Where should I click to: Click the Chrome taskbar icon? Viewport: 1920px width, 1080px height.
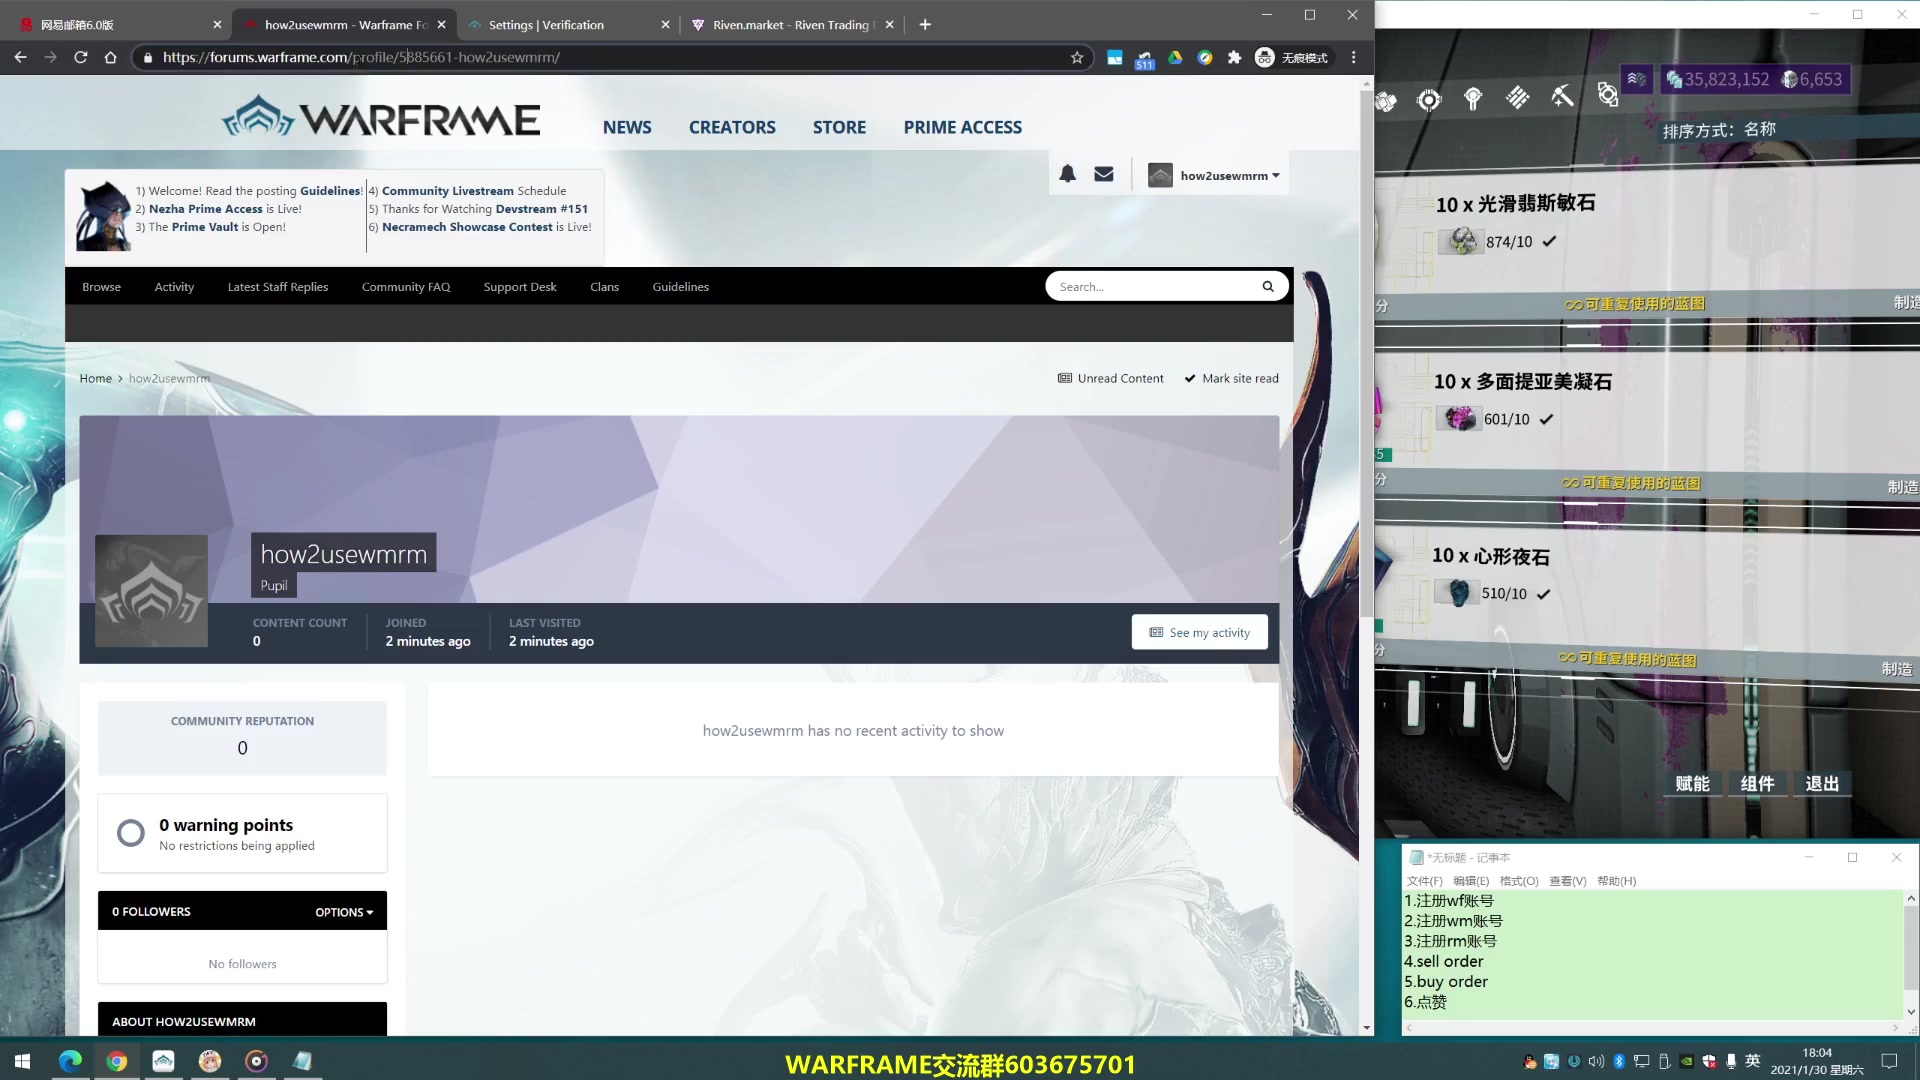click(x=117, y=1061)
